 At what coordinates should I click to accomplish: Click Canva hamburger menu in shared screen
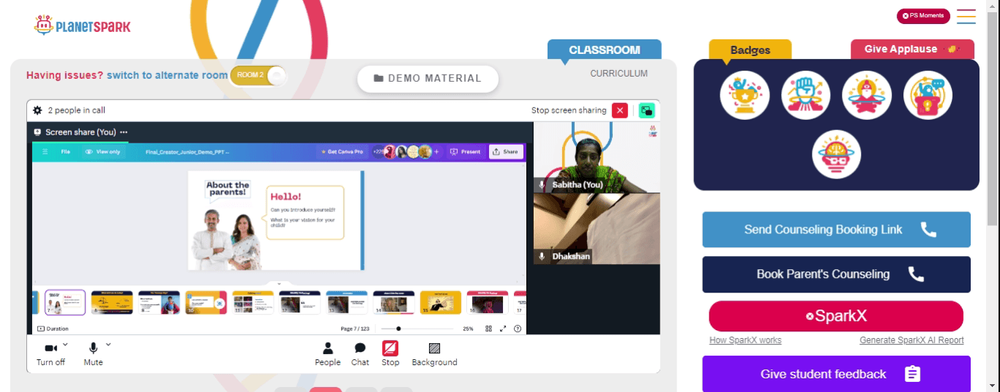[45, 152]
